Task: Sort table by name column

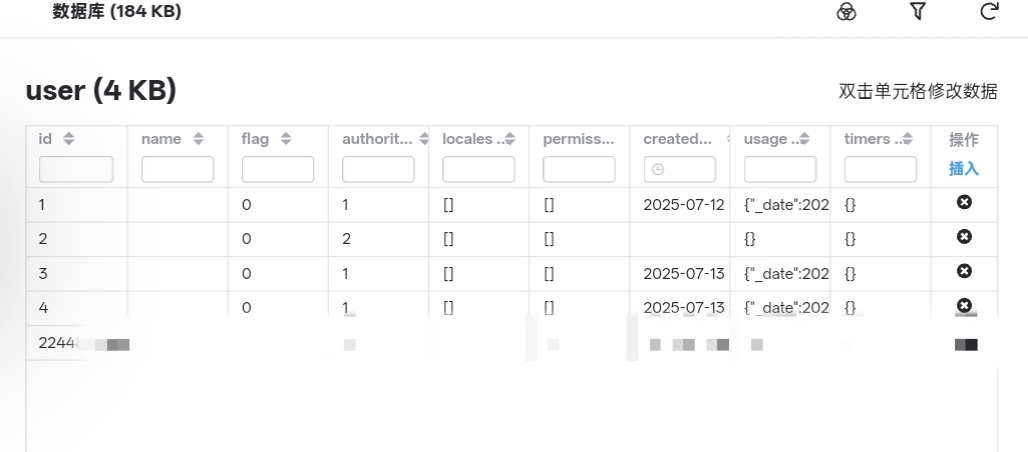Action: click(199, 138)
